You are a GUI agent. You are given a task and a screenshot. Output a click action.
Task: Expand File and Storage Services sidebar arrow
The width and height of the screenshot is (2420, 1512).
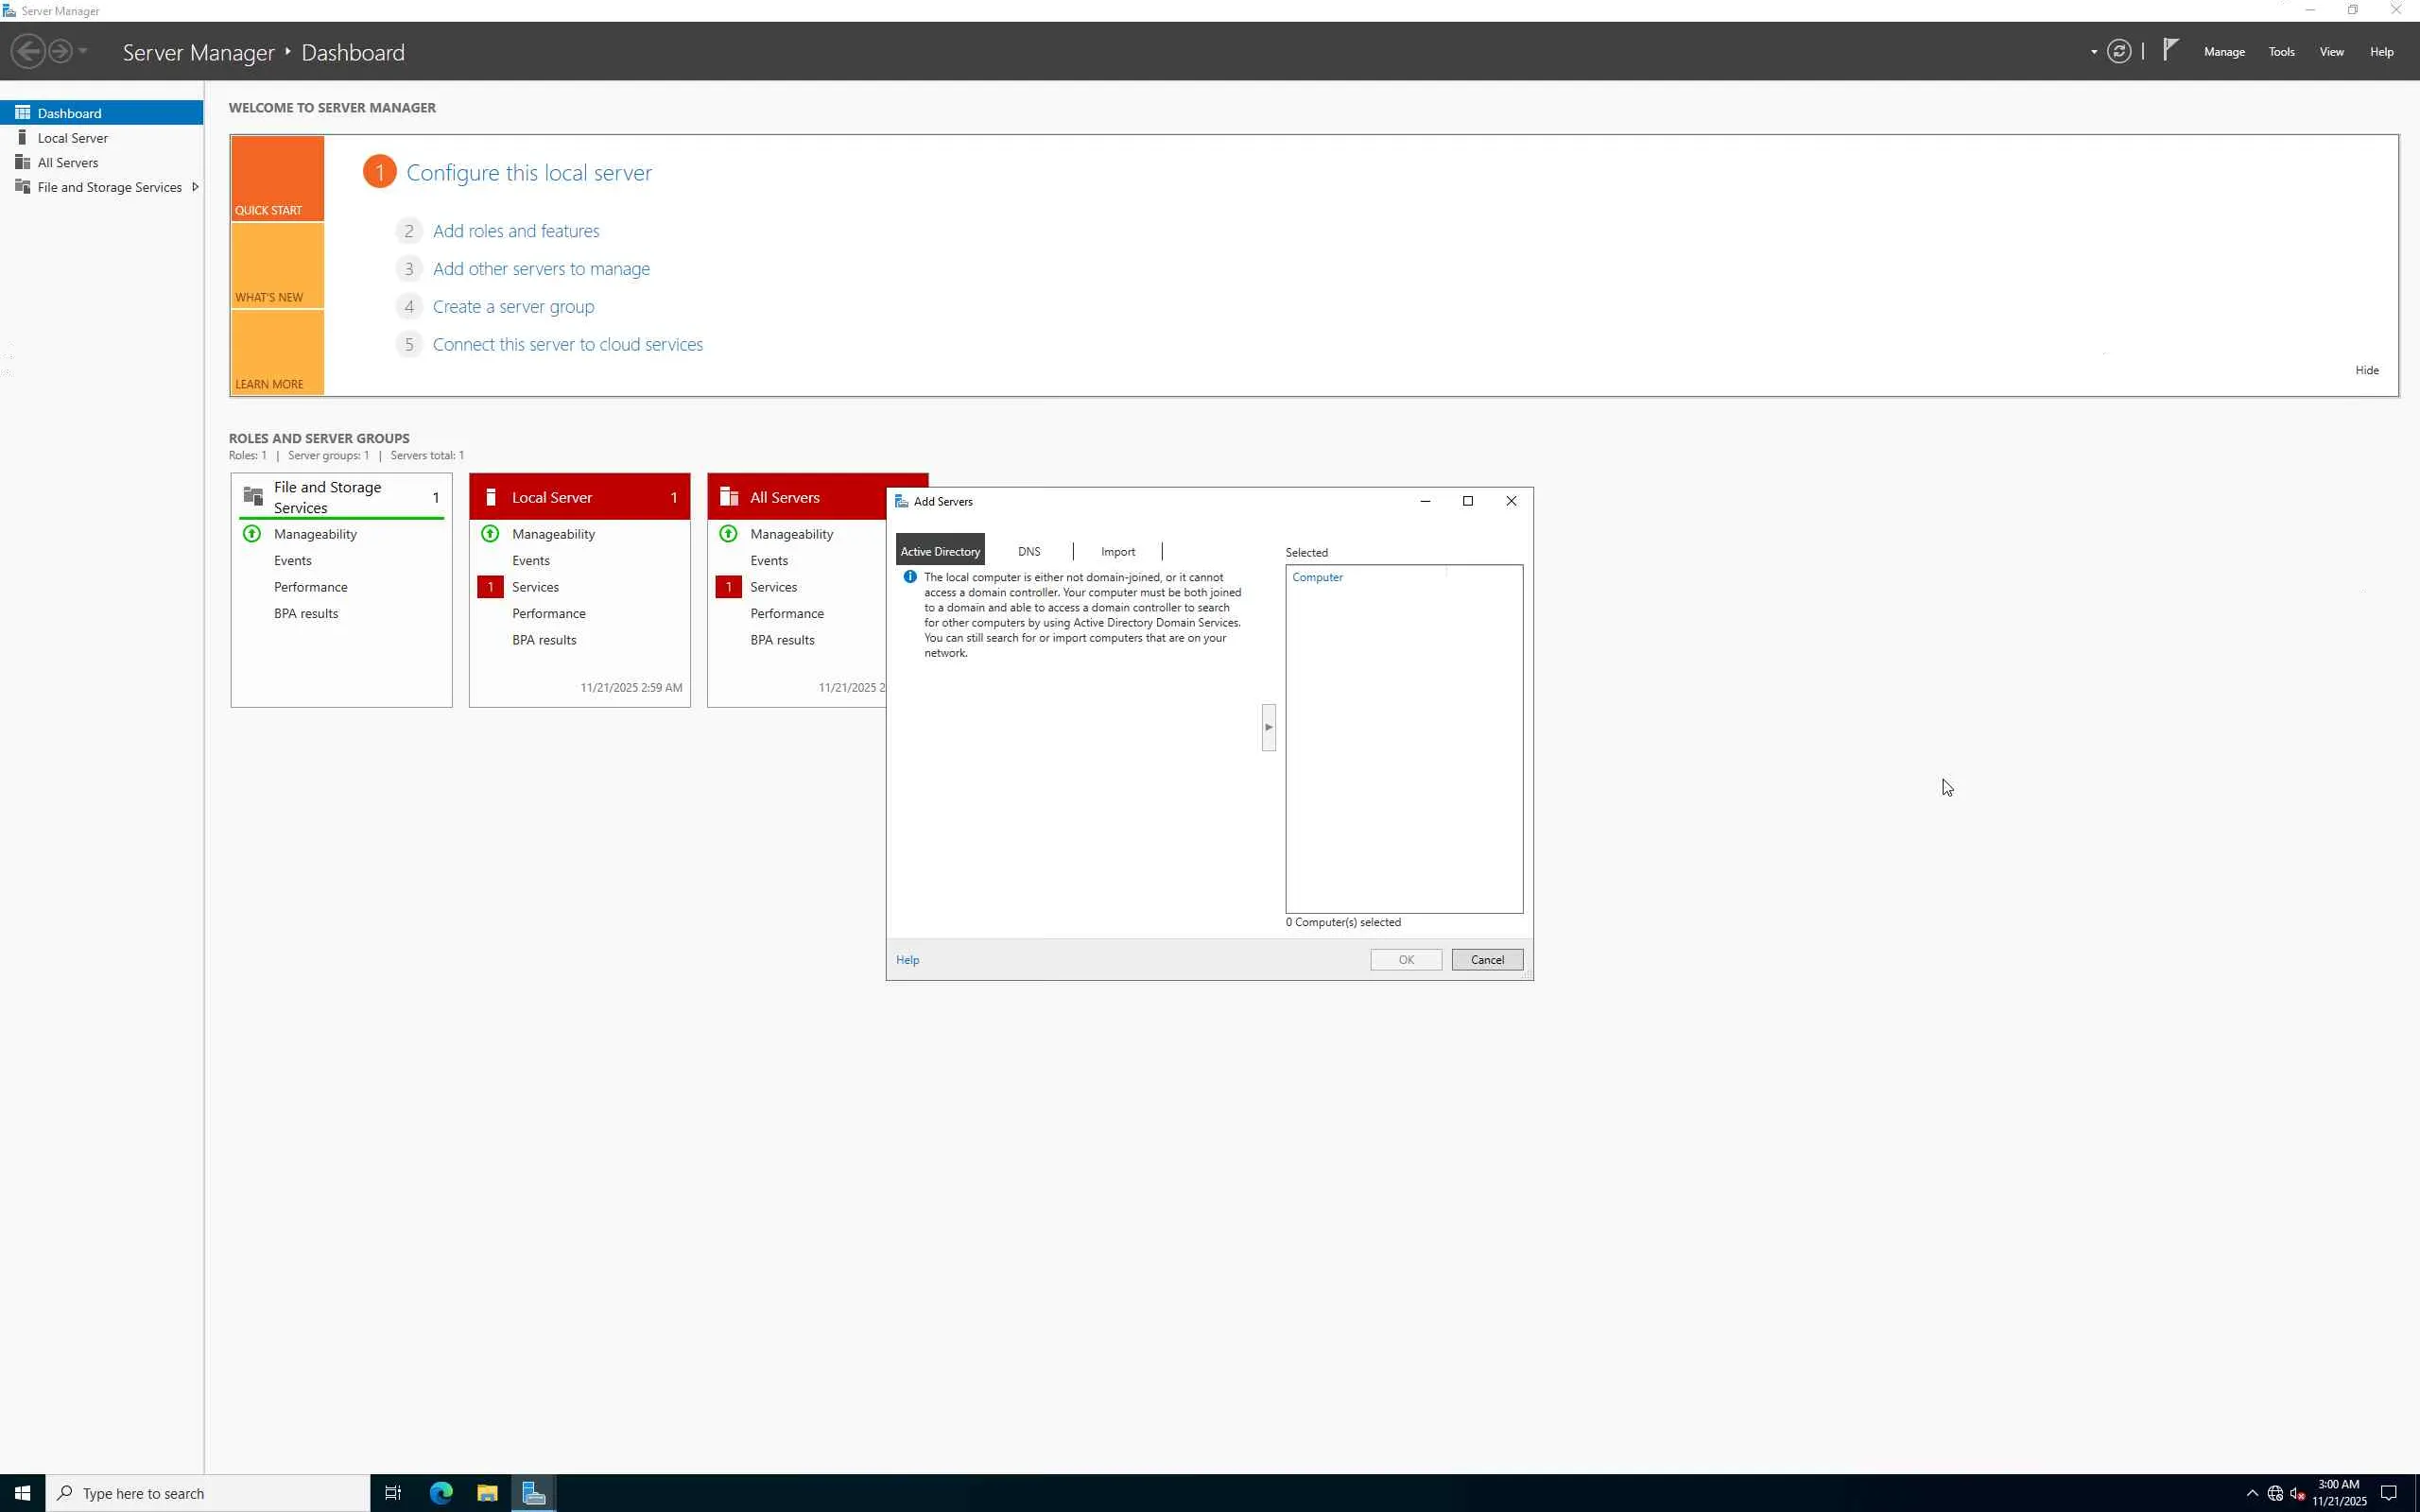point(195,187)
